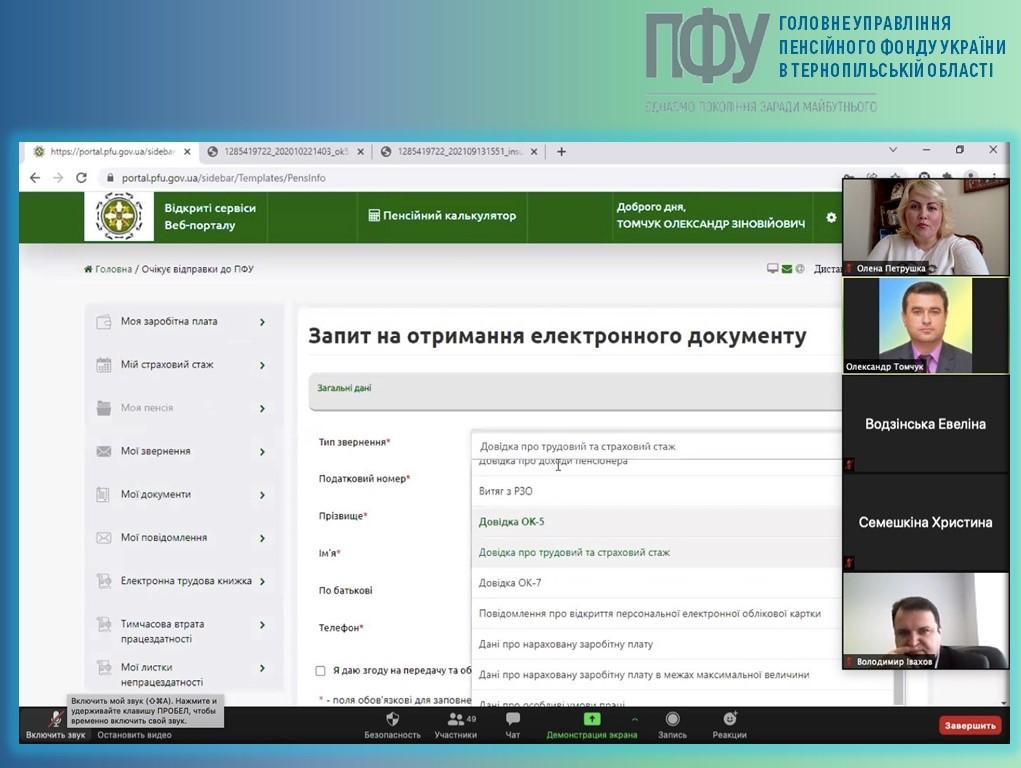Image resolution: width=1021 pixels, height=768 pixels.
Task: Click the calculator icon beside Пенсійний калькулятор
Action: pyautogui.click(x=374, y=216)
